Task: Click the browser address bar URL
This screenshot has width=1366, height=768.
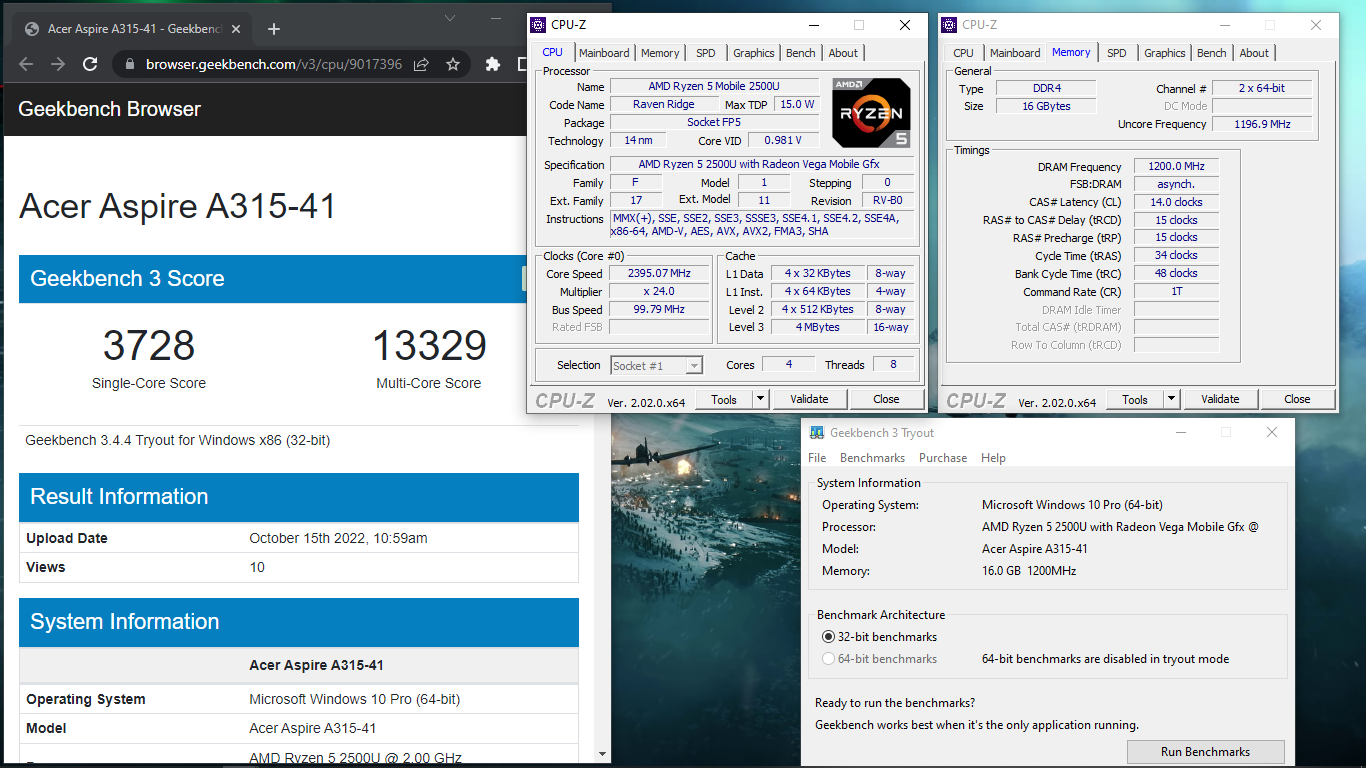Action: (x=274, y=64)
